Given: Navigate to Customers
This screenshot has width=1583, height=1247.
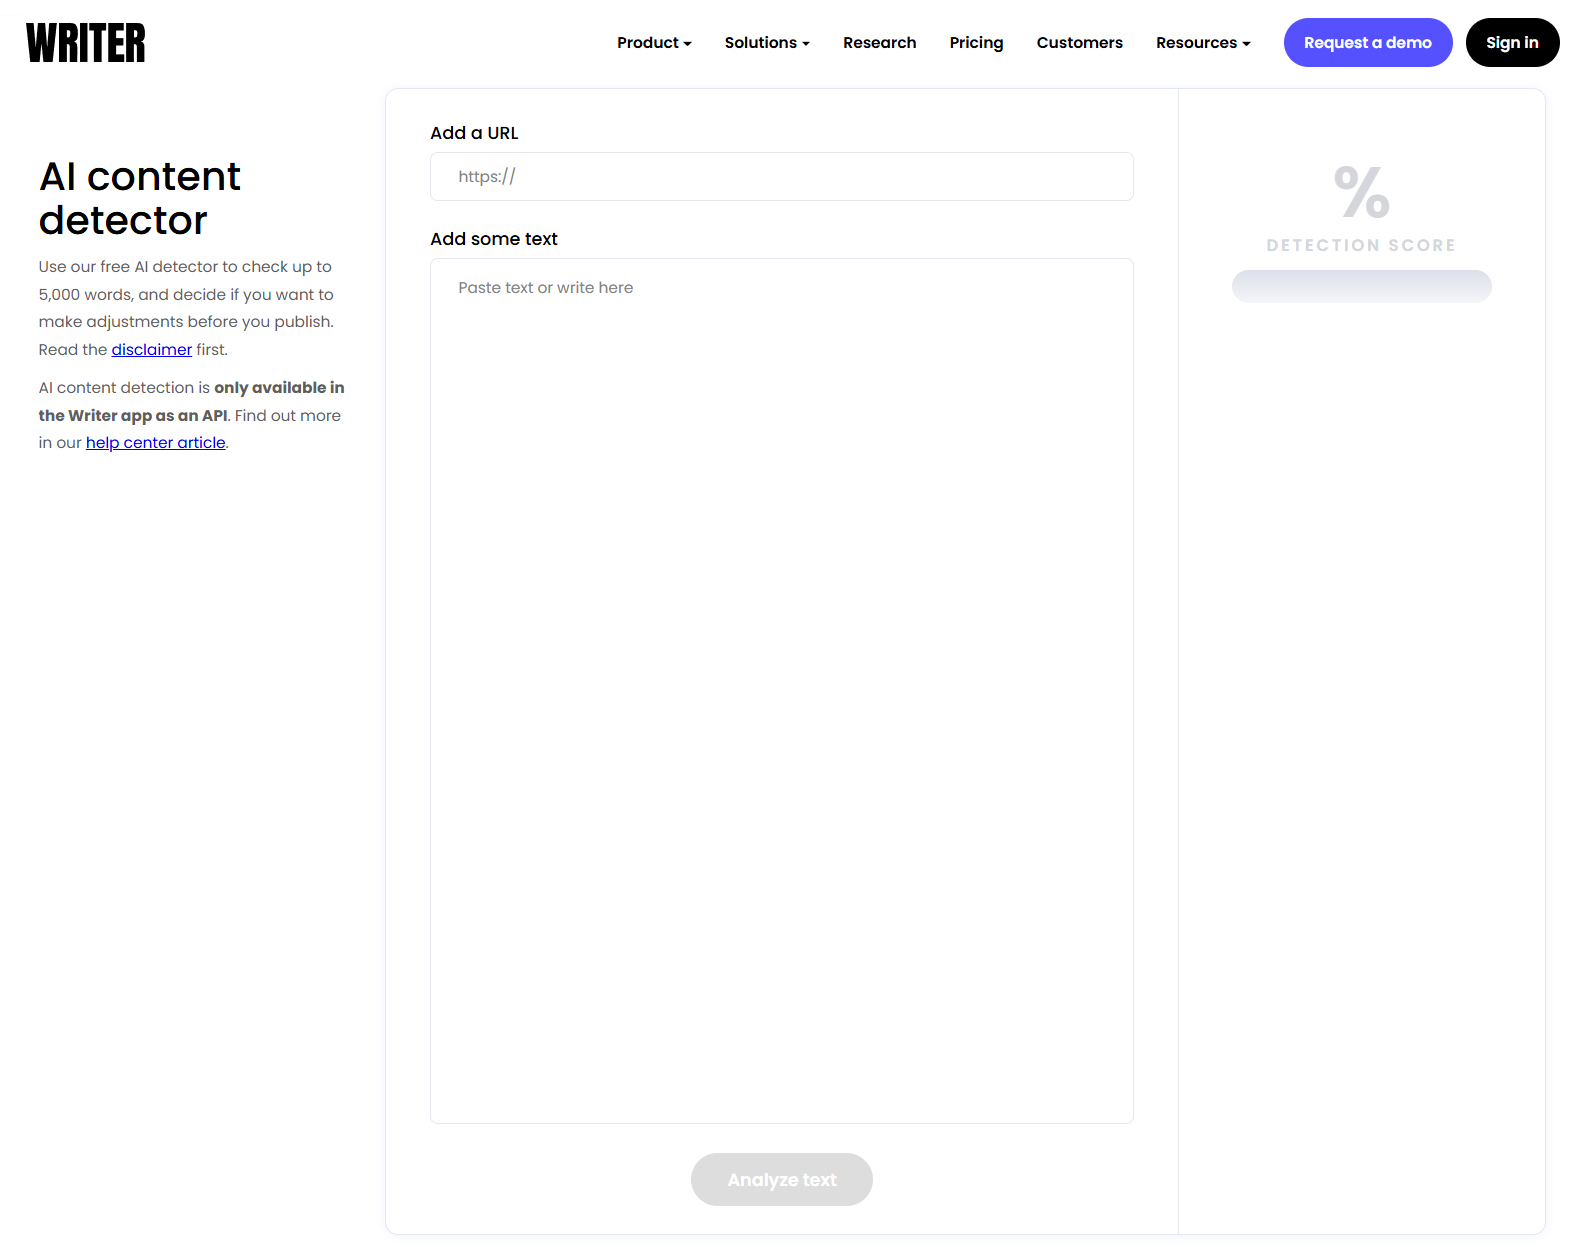Looking at the screenshot, I should [x=1079, y=43].
